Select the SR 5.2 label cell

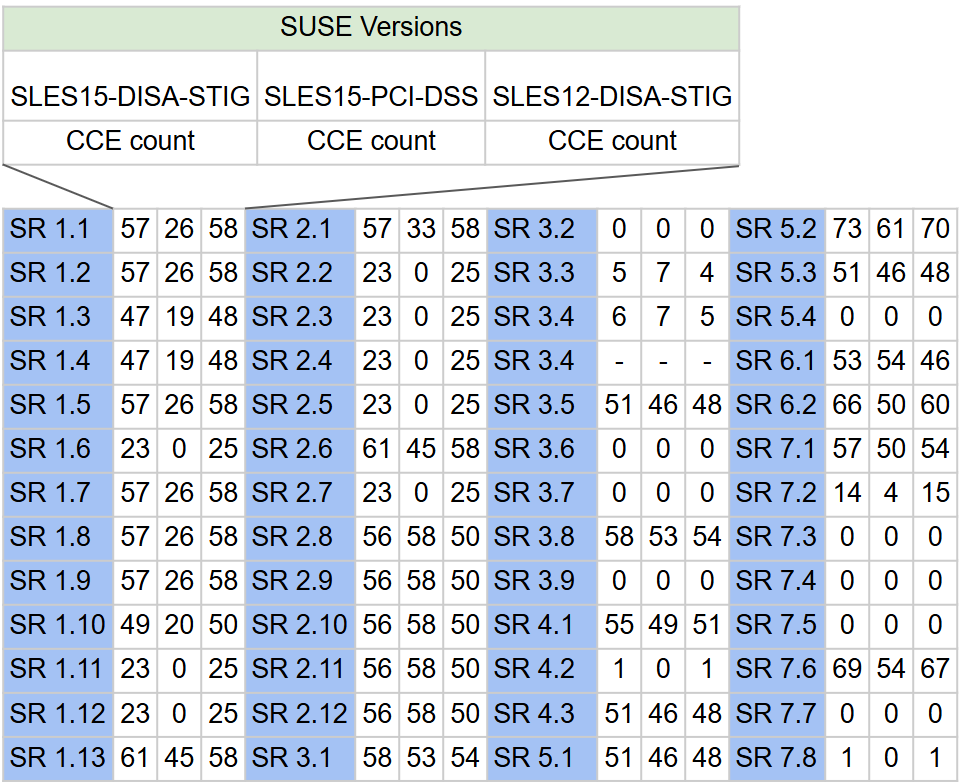pos(777,229)
